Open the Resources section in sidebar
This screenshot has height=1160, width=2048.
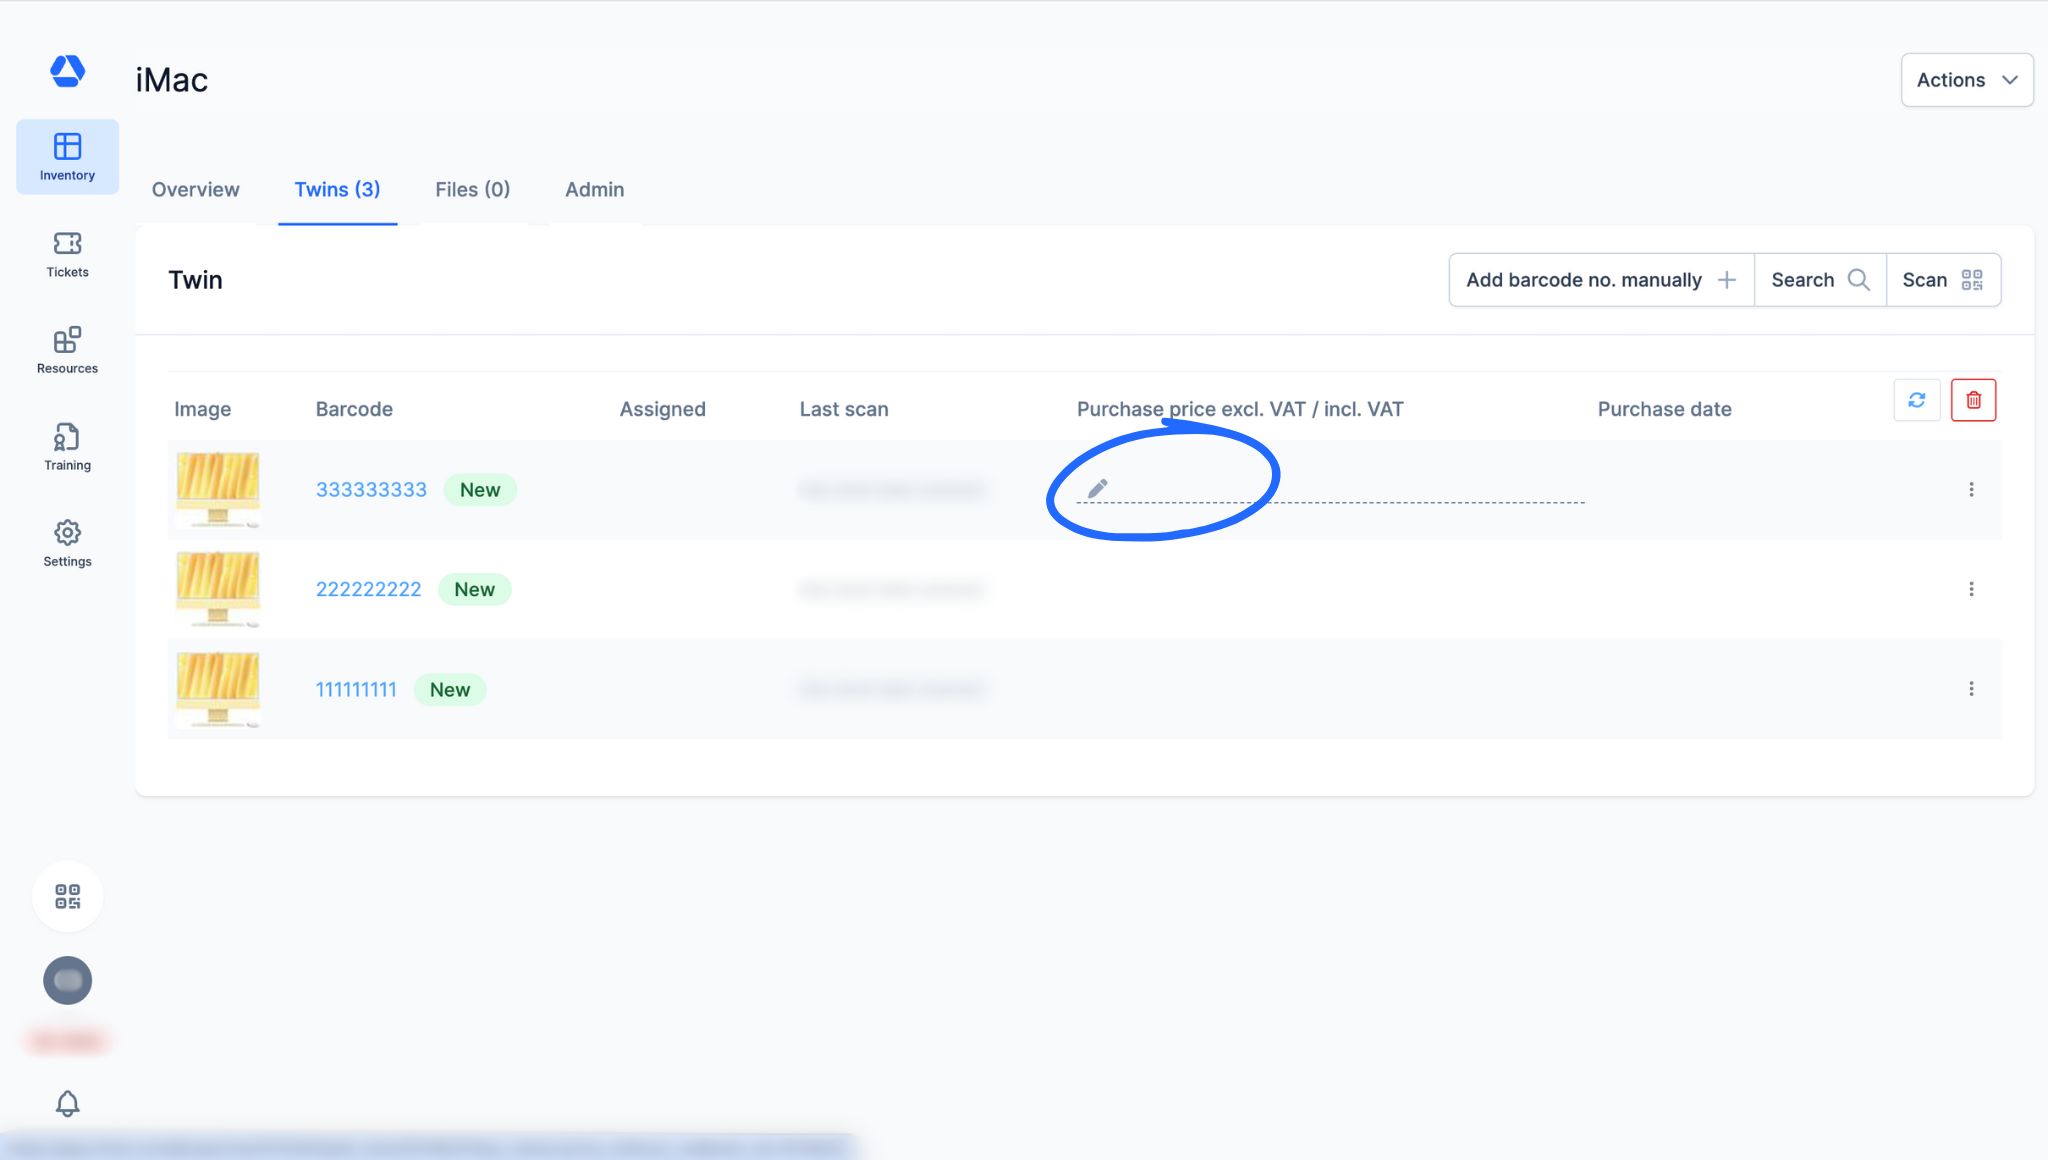pos(67,351)
